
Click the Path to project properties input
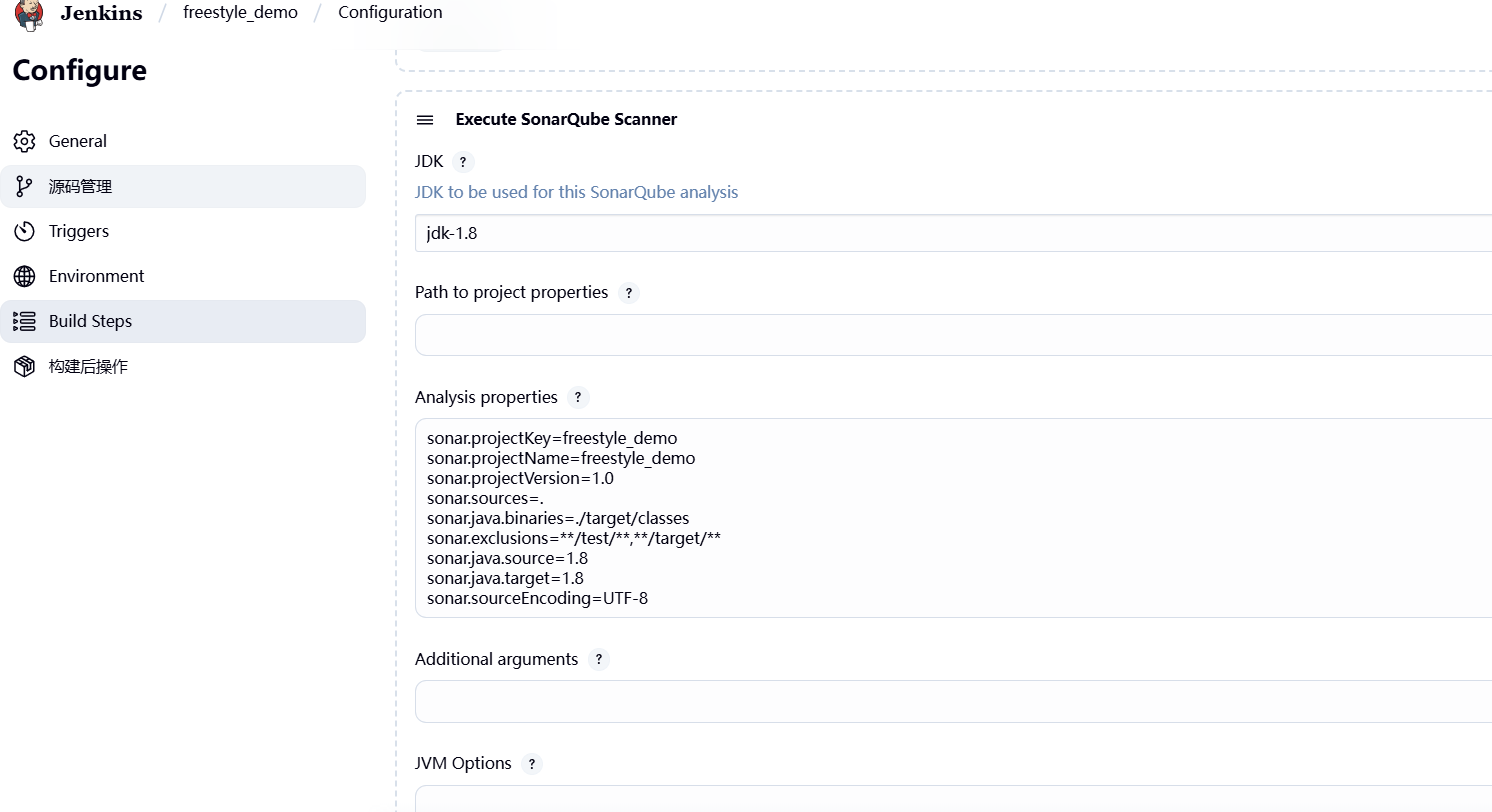952,335
